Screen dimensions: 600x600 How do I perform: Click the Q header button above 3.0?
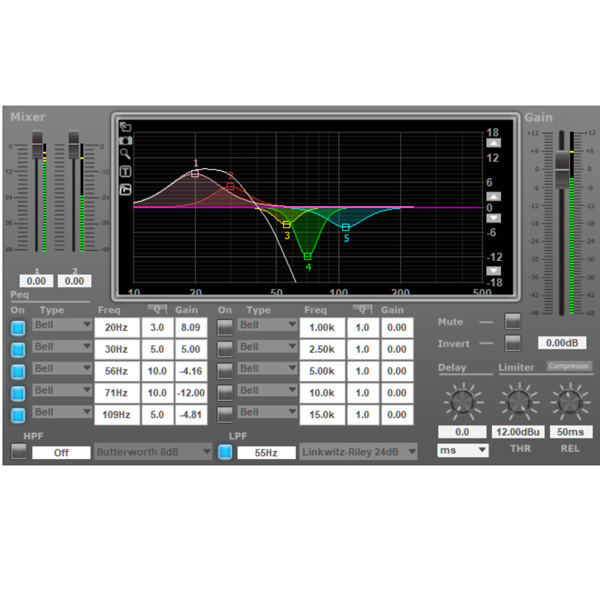click(156, 310)
